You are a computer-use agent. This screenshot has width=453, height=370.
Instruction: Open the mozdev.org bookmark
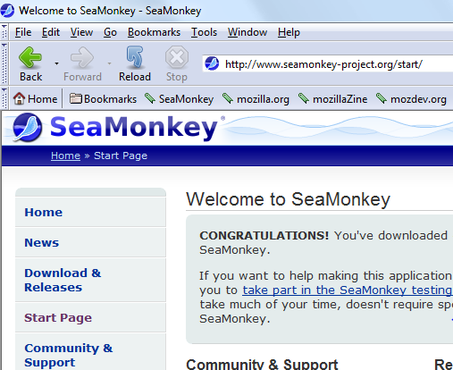pos(411,99)
